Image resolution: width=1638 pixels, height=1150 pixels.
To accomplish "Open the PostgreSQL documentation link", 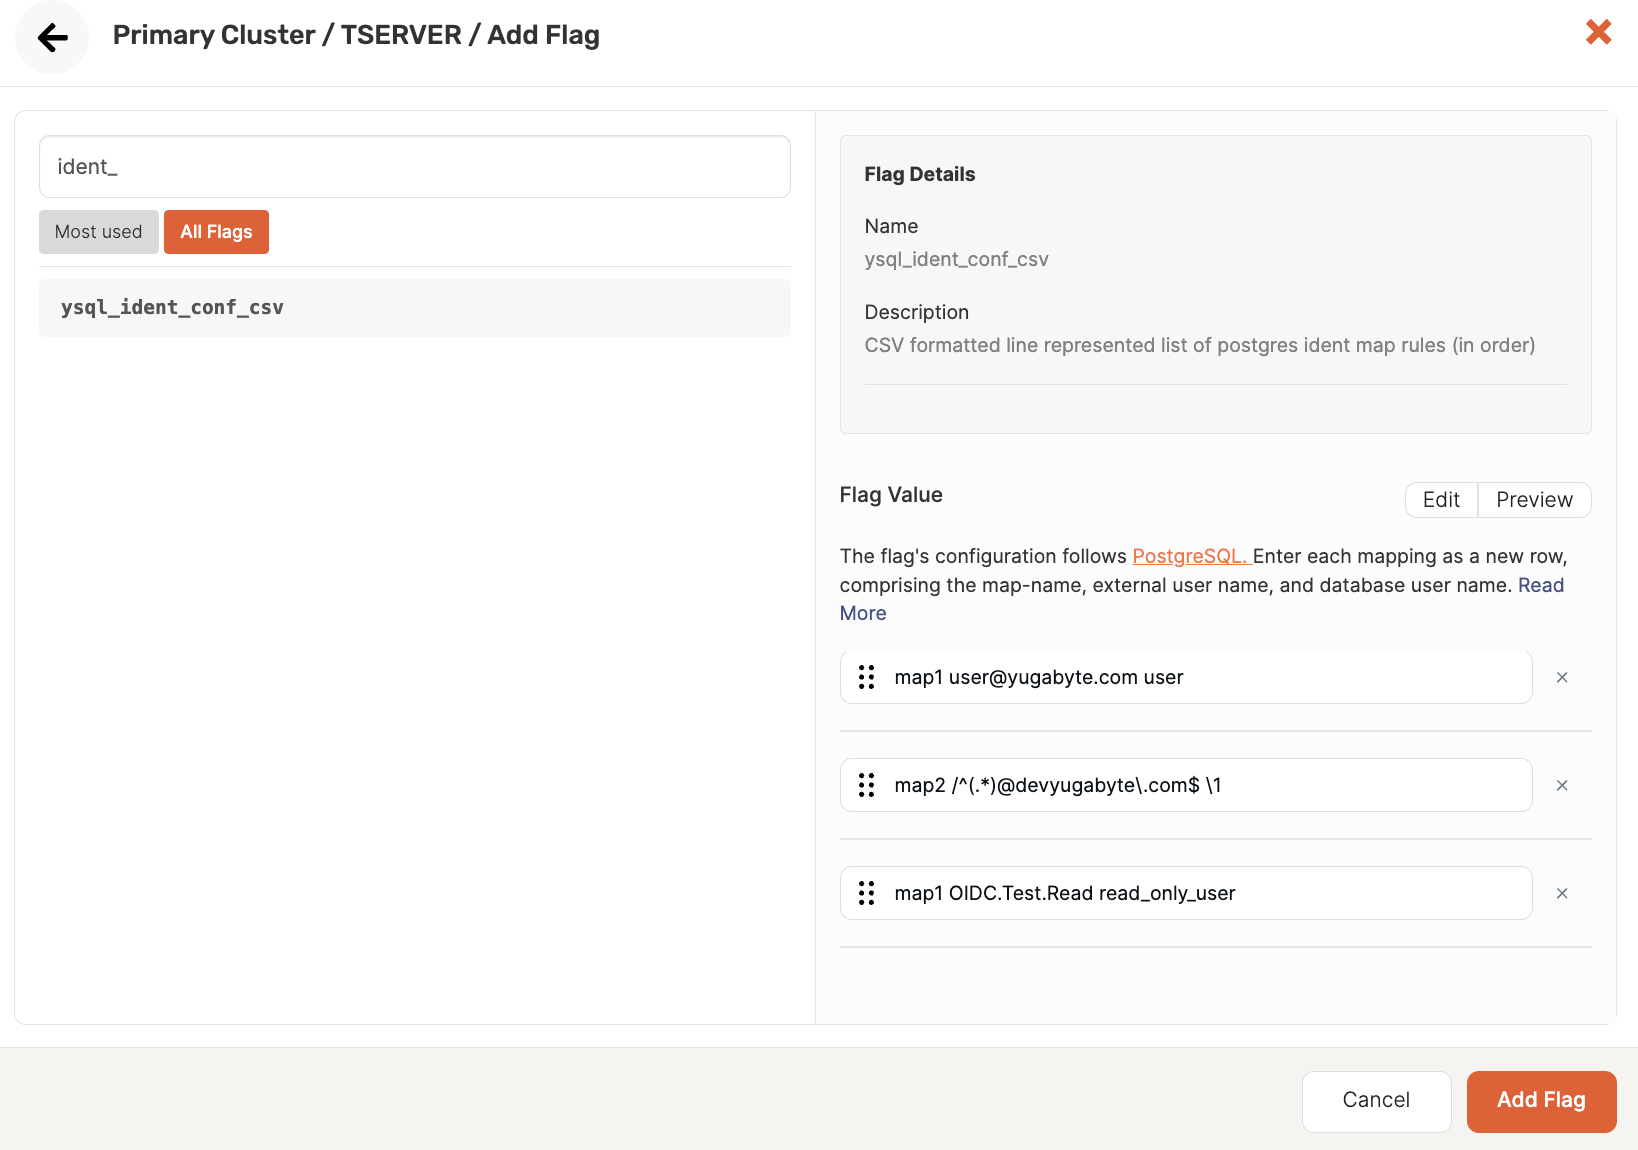I will pos(1191,555).
